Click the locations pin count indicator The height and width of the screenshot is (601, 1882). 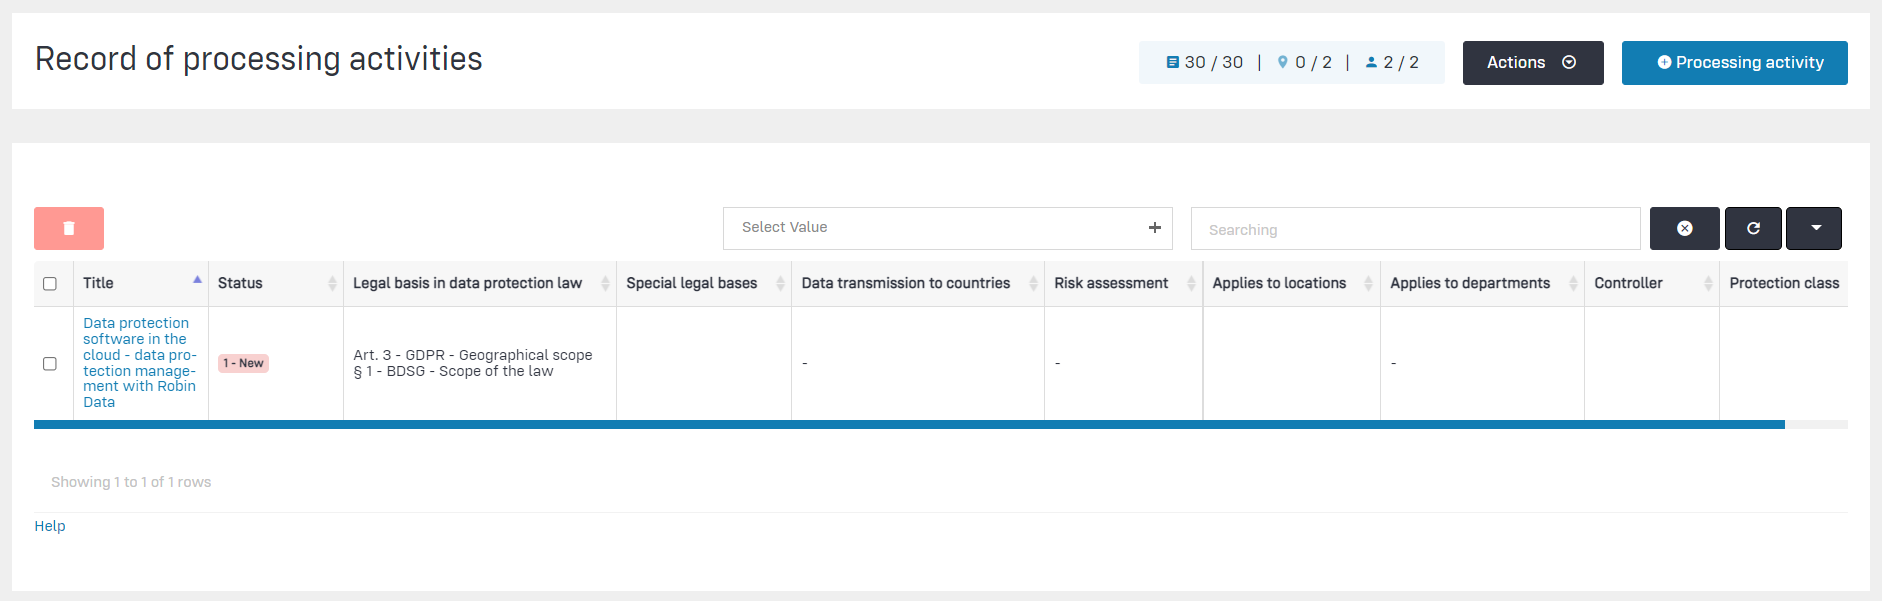pyautogui.click(x=1304, y=62)
